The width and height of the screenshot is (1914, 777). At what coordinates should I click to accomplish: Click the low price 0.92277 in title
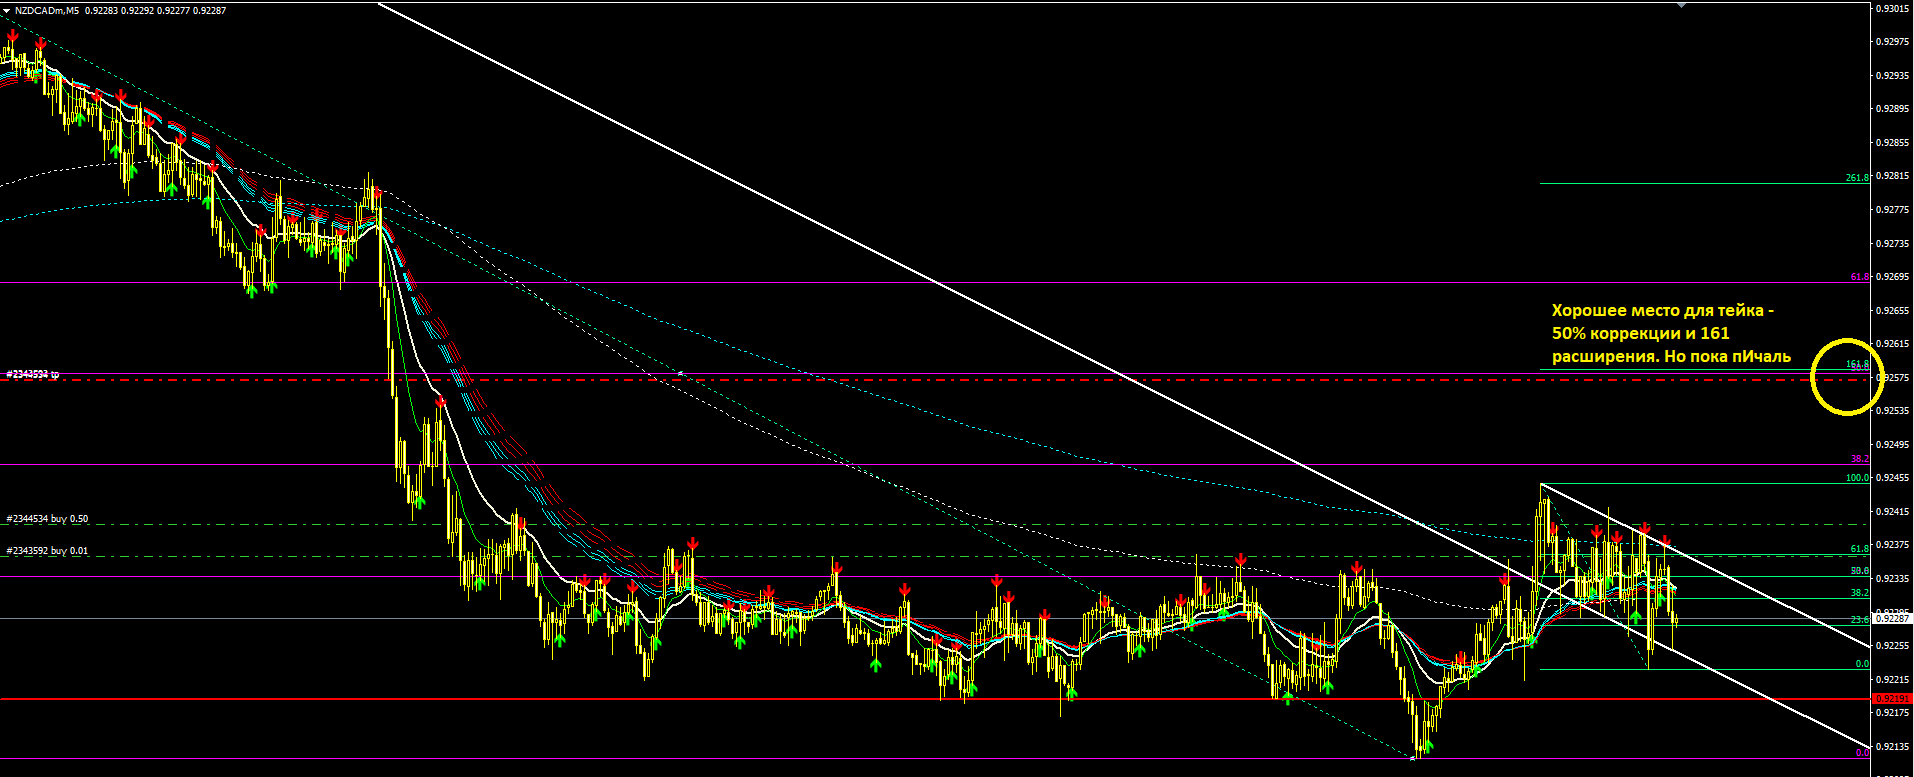[x=173, y=10]
